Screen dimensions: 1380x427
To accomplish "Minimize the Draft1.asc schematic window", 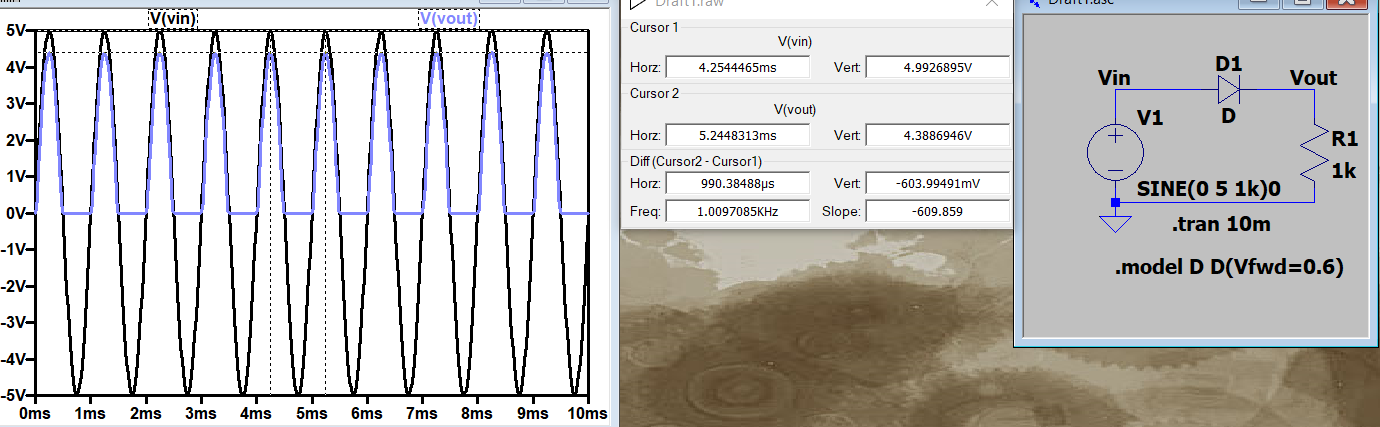I will point(1260,3).
